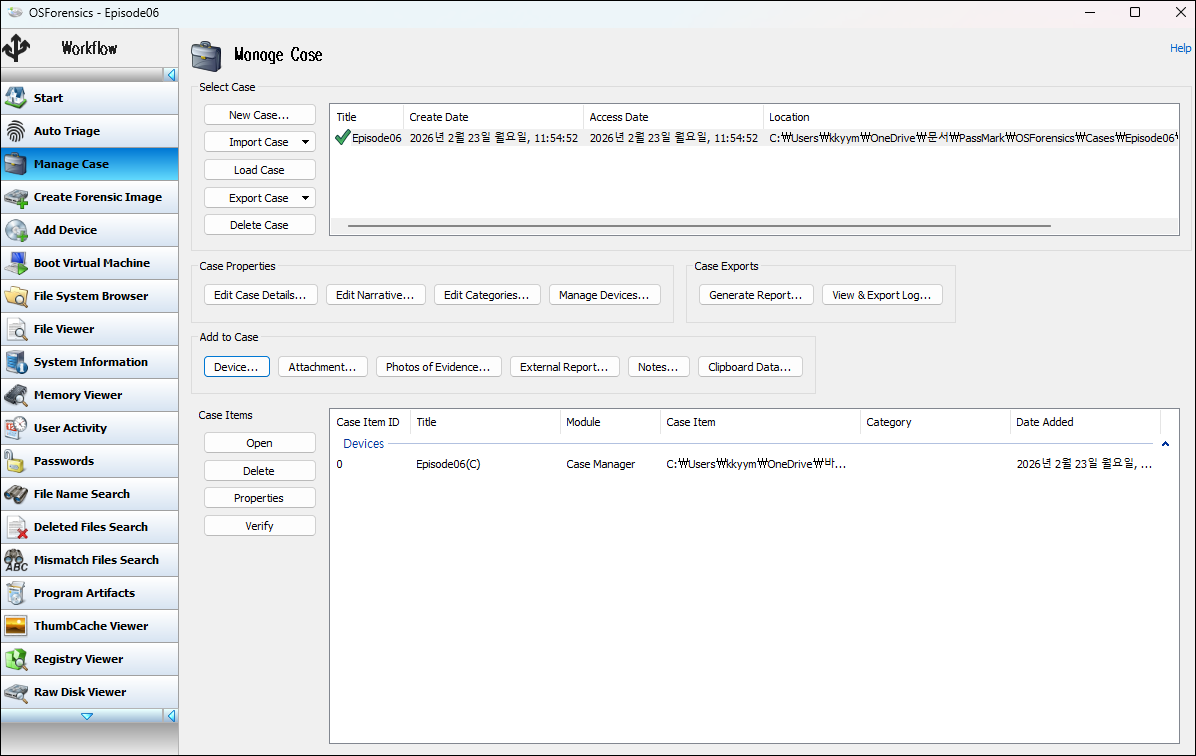Click the User Activity clock icon
The width and height of the screenshot is (1196, 756).
(x=15, y=428)
